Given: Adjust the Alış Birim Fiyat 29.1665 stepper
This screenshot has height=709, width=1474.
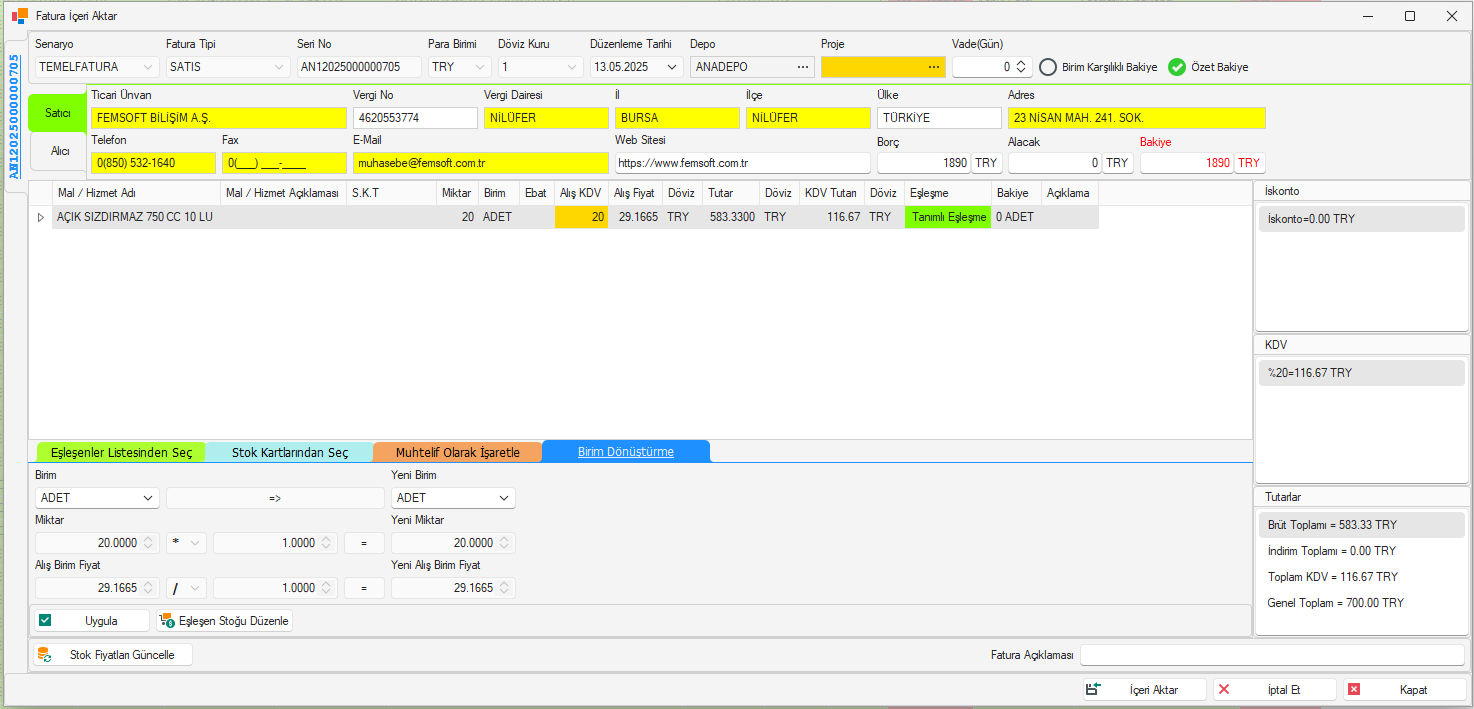Looking at the screenshot, I should [148, 588].
